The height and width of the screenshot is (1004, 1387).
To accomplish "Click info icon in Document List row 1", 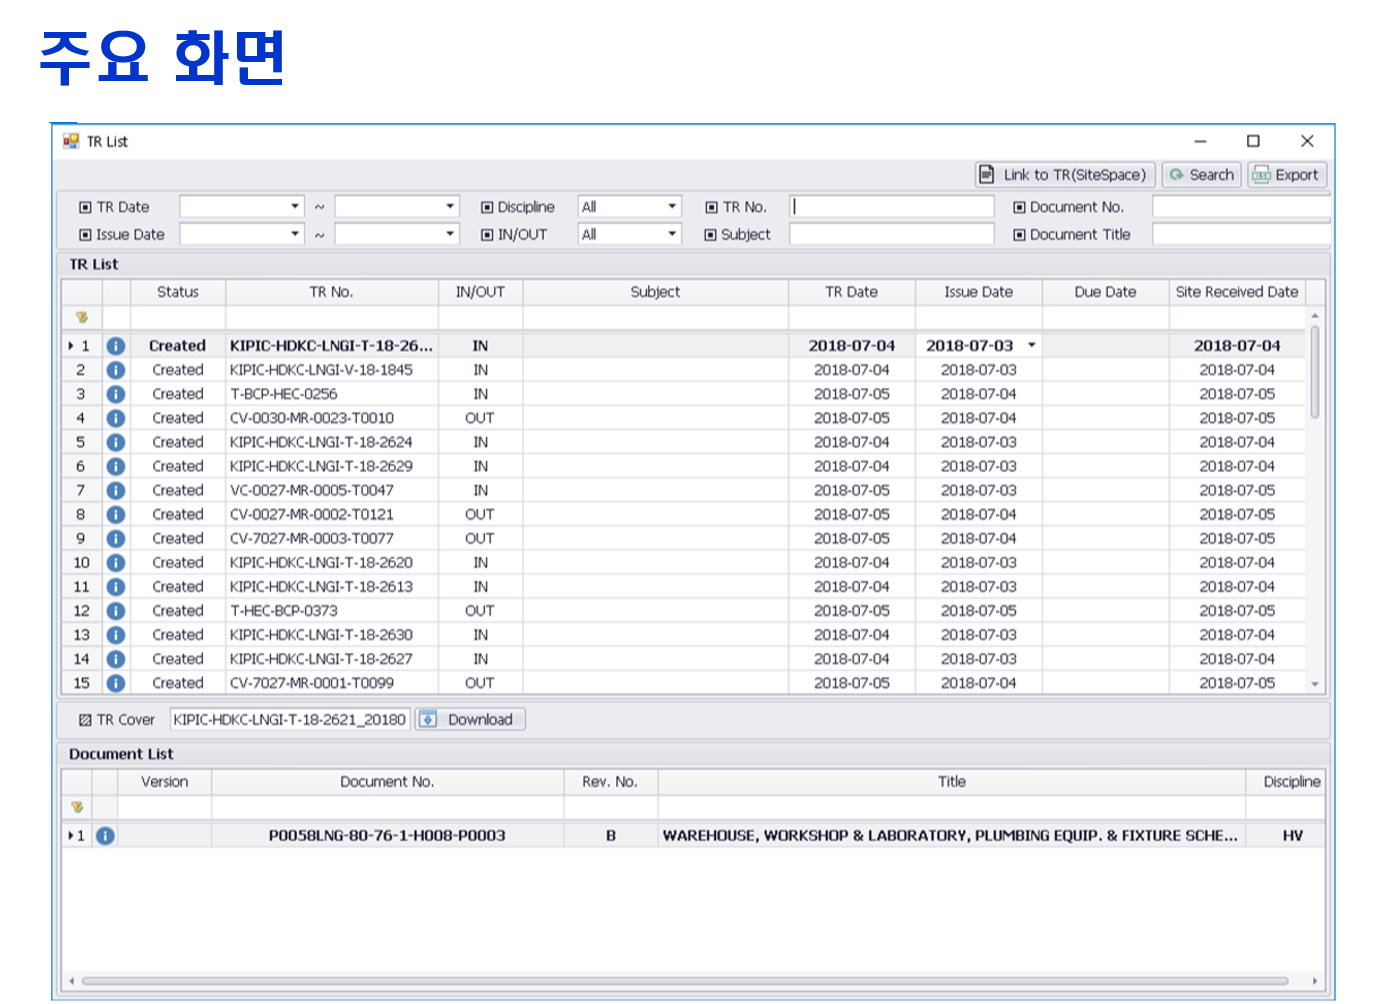I will 105,836.
